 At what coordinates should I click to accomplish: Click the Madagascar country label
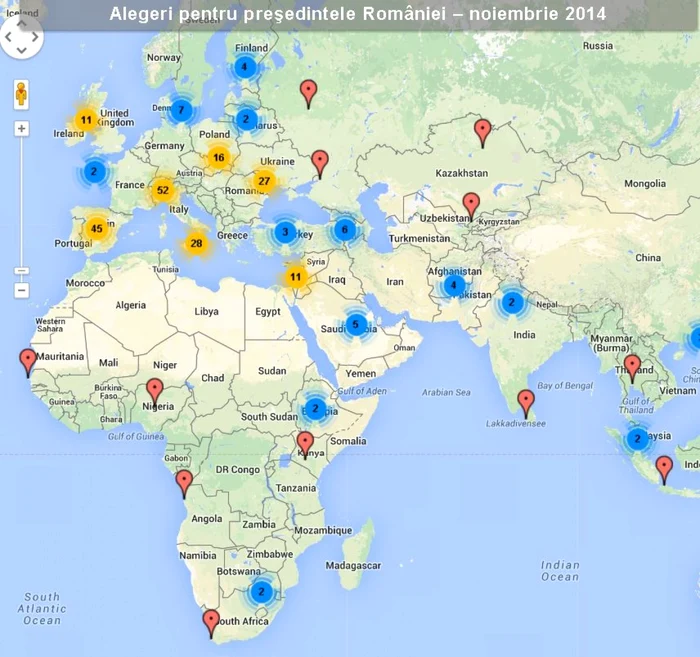[x=353, y=566]
